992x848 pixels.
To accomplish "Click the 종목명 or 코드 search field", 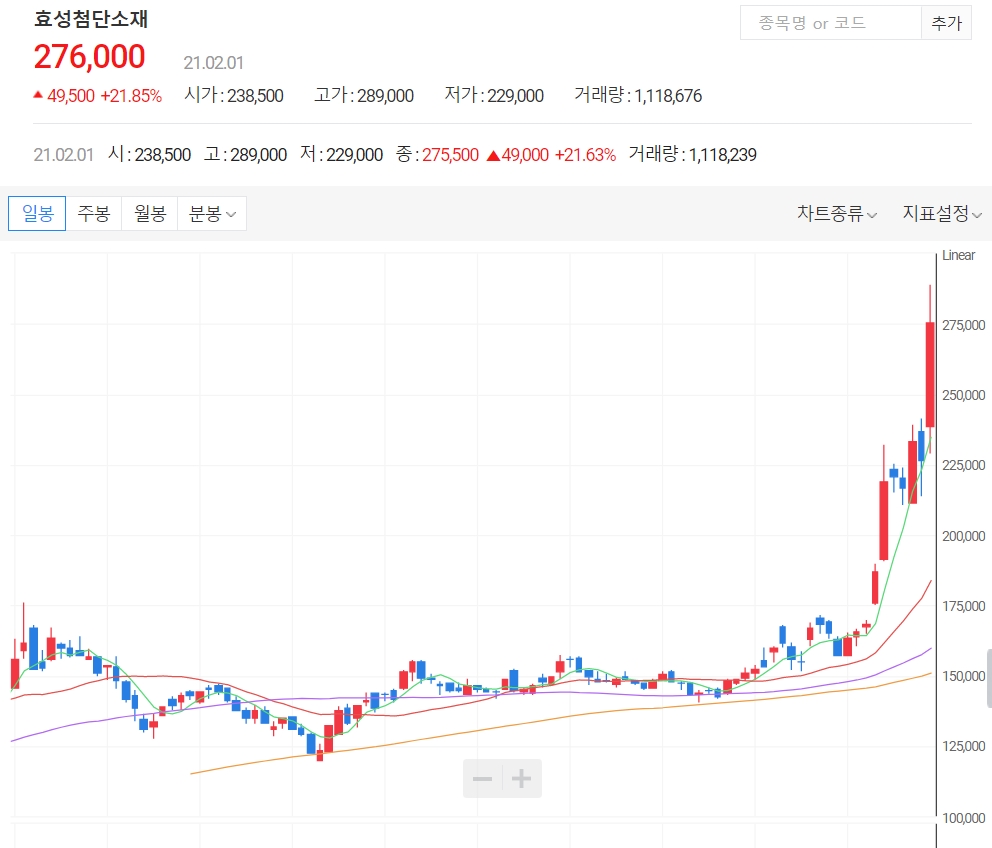I will click(x=831, y=23).
